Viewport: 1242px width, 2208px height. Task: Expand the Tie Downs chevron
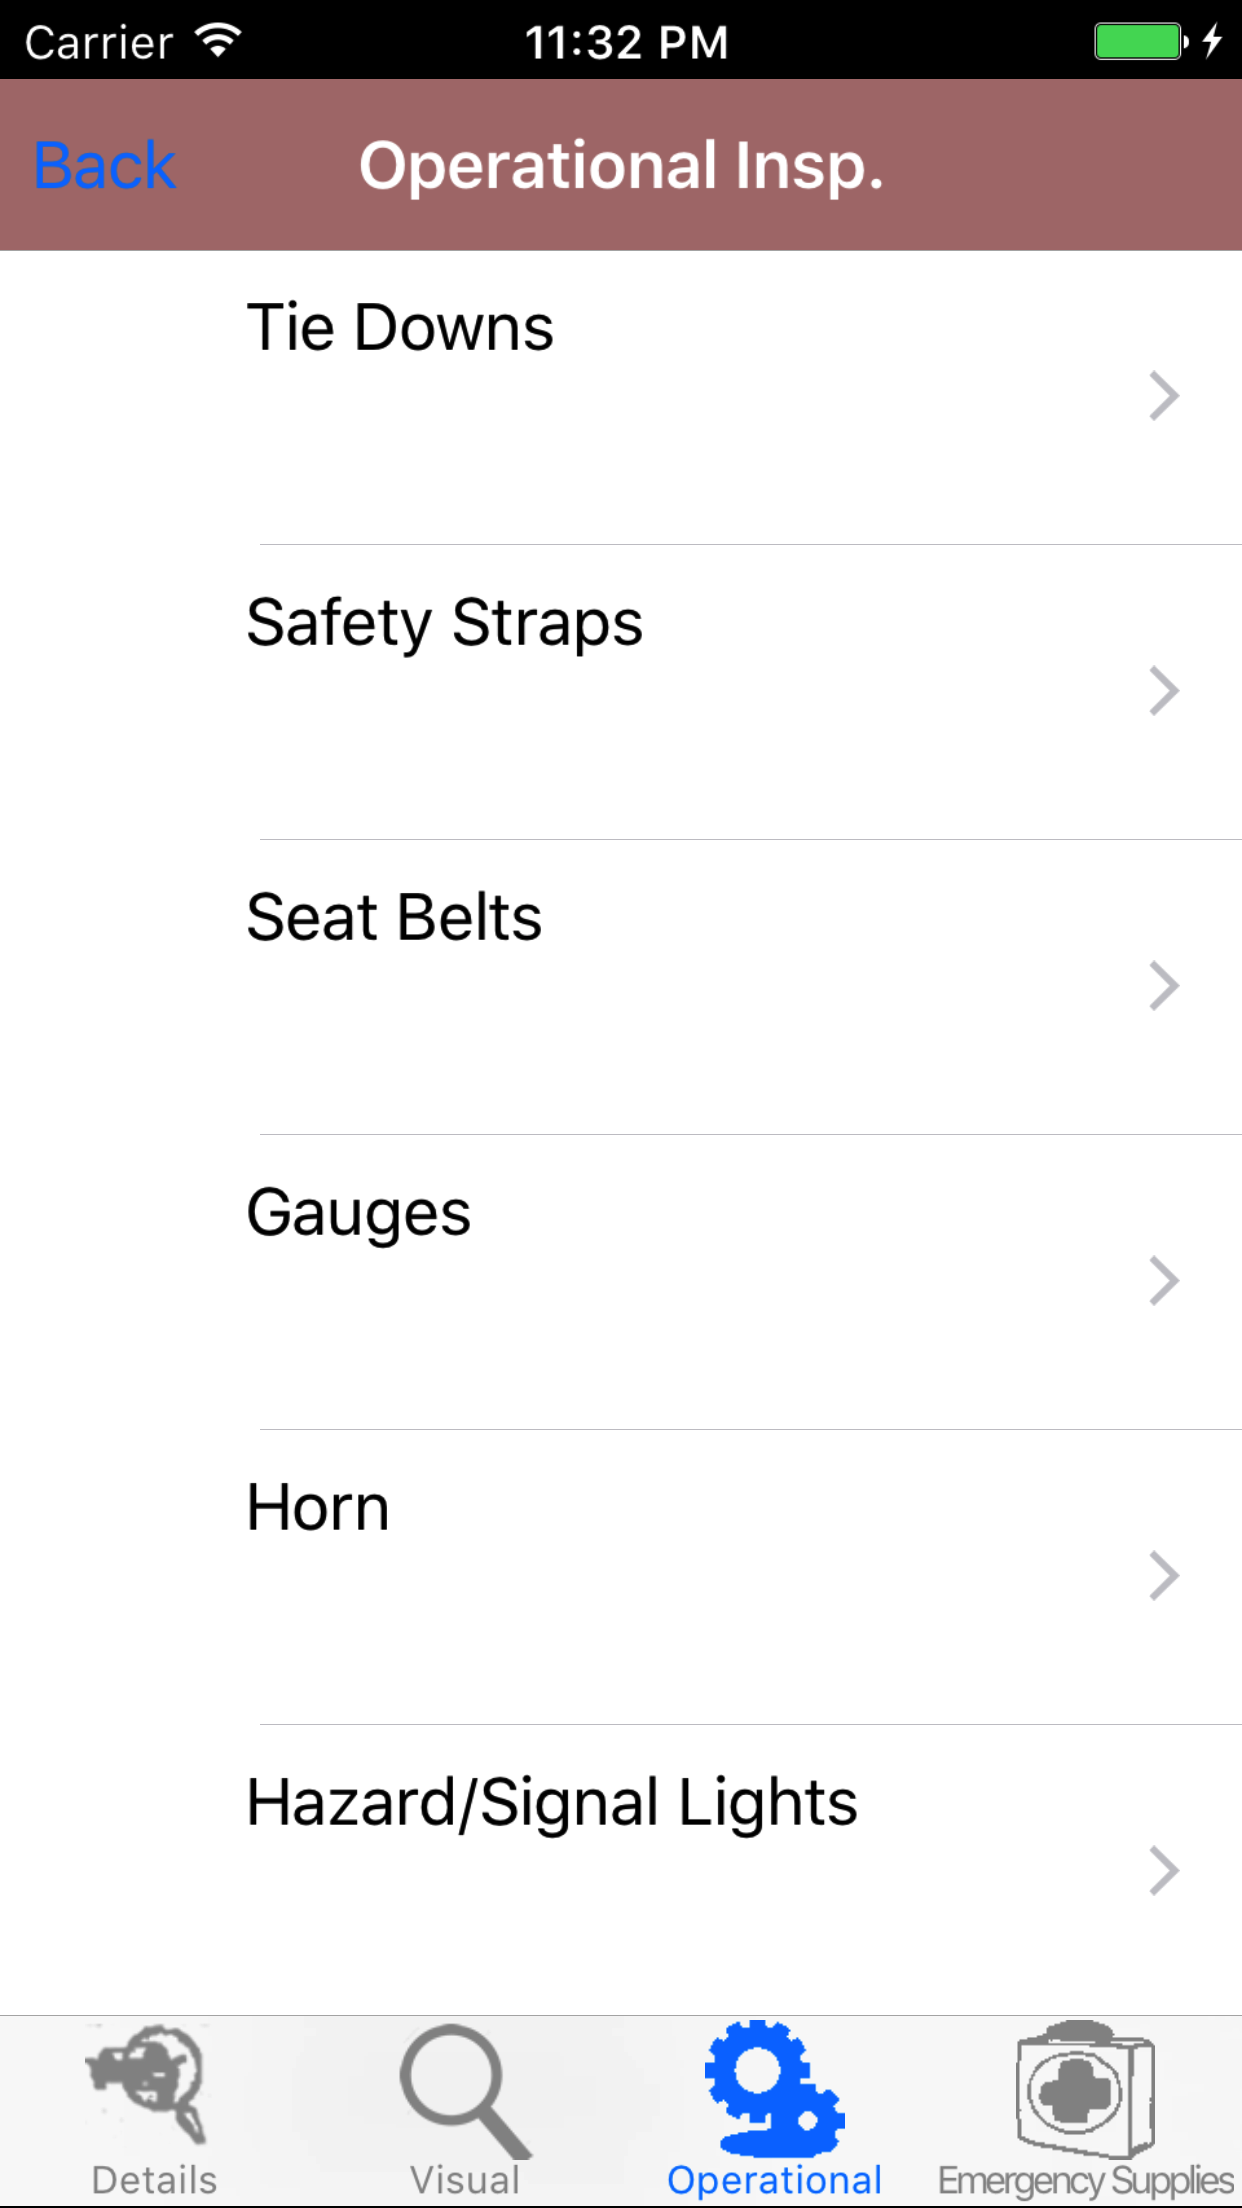[x=1164, y=396]
